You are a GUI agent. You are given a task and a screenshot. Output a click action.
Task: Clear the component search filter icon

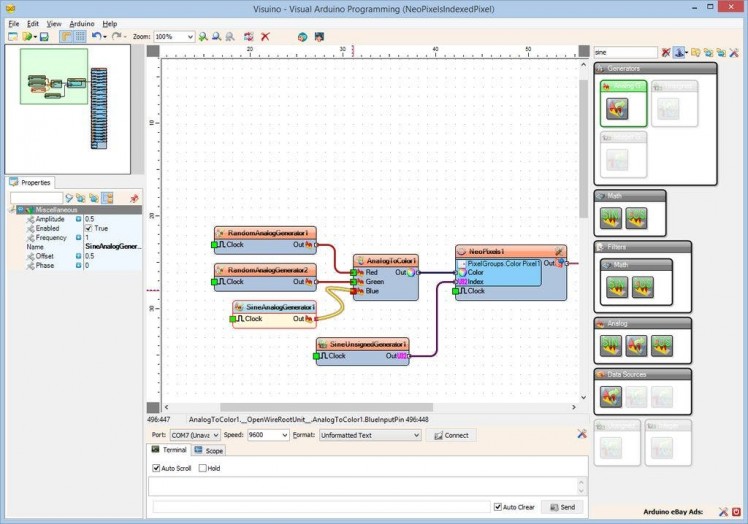click(x=665, y=51)
